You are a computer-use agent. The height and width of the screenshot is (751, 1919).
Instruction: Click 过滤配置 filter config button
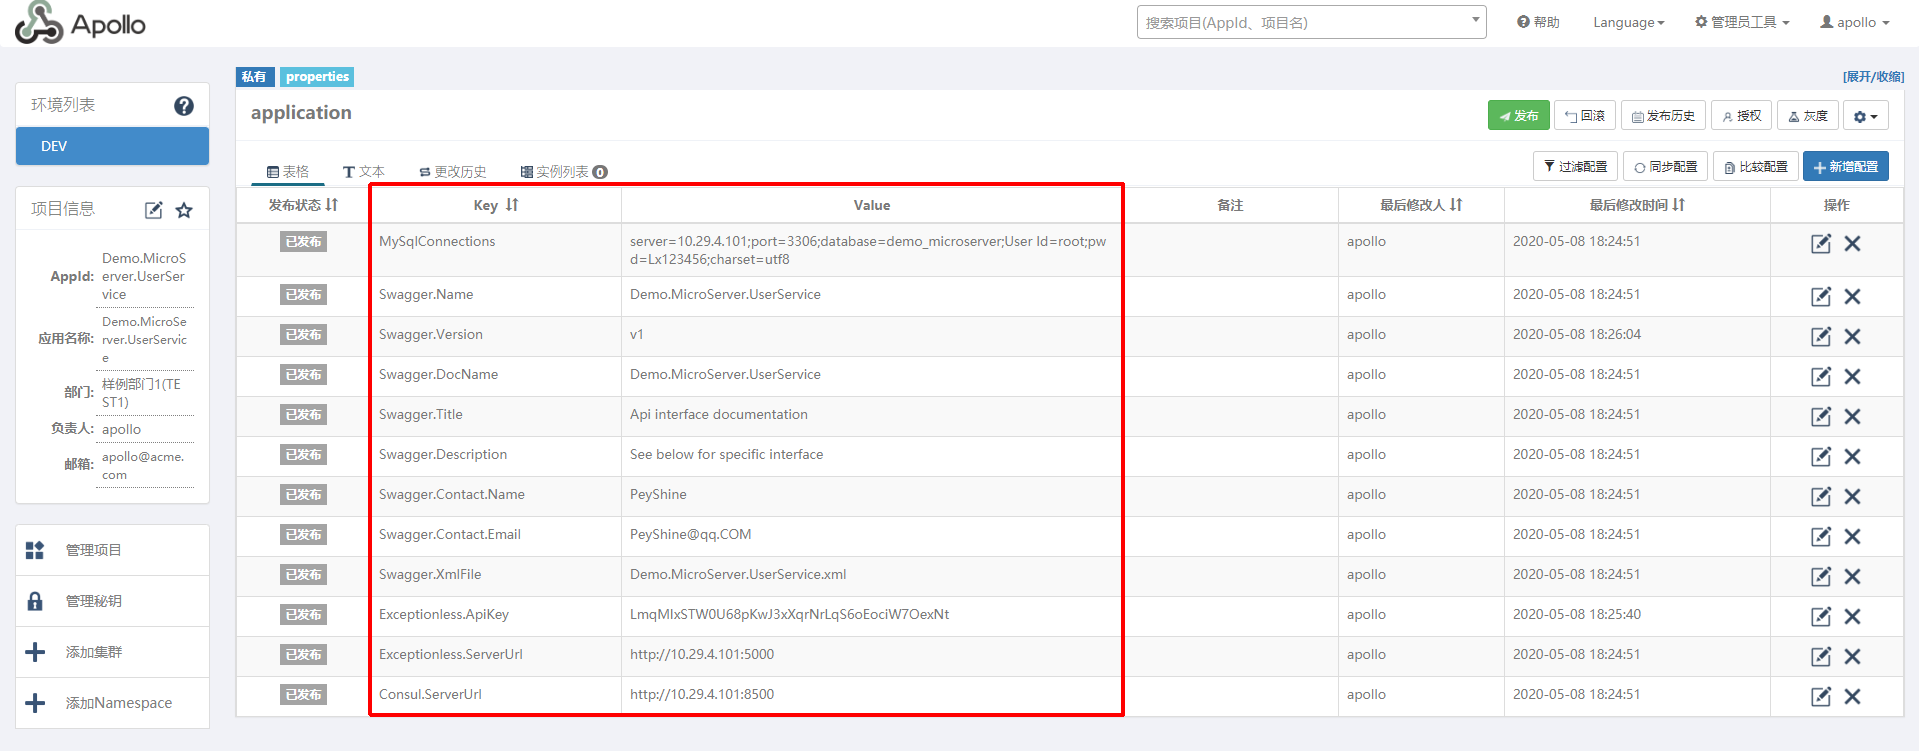[x=1575, y=166]
